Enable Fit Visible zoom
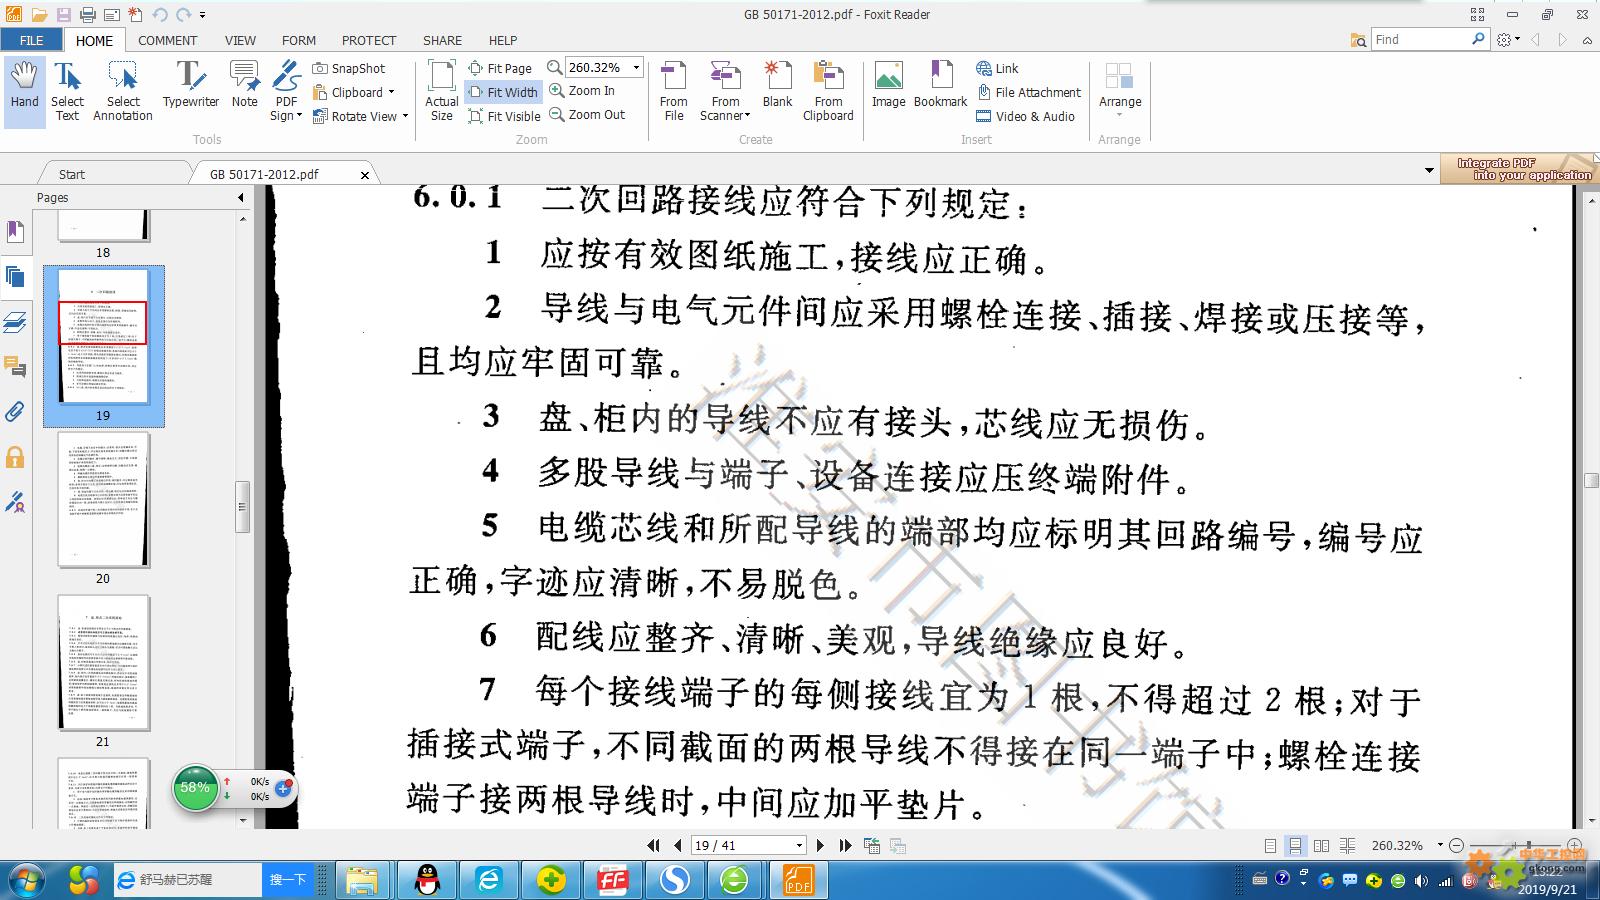 coord(505,116)
